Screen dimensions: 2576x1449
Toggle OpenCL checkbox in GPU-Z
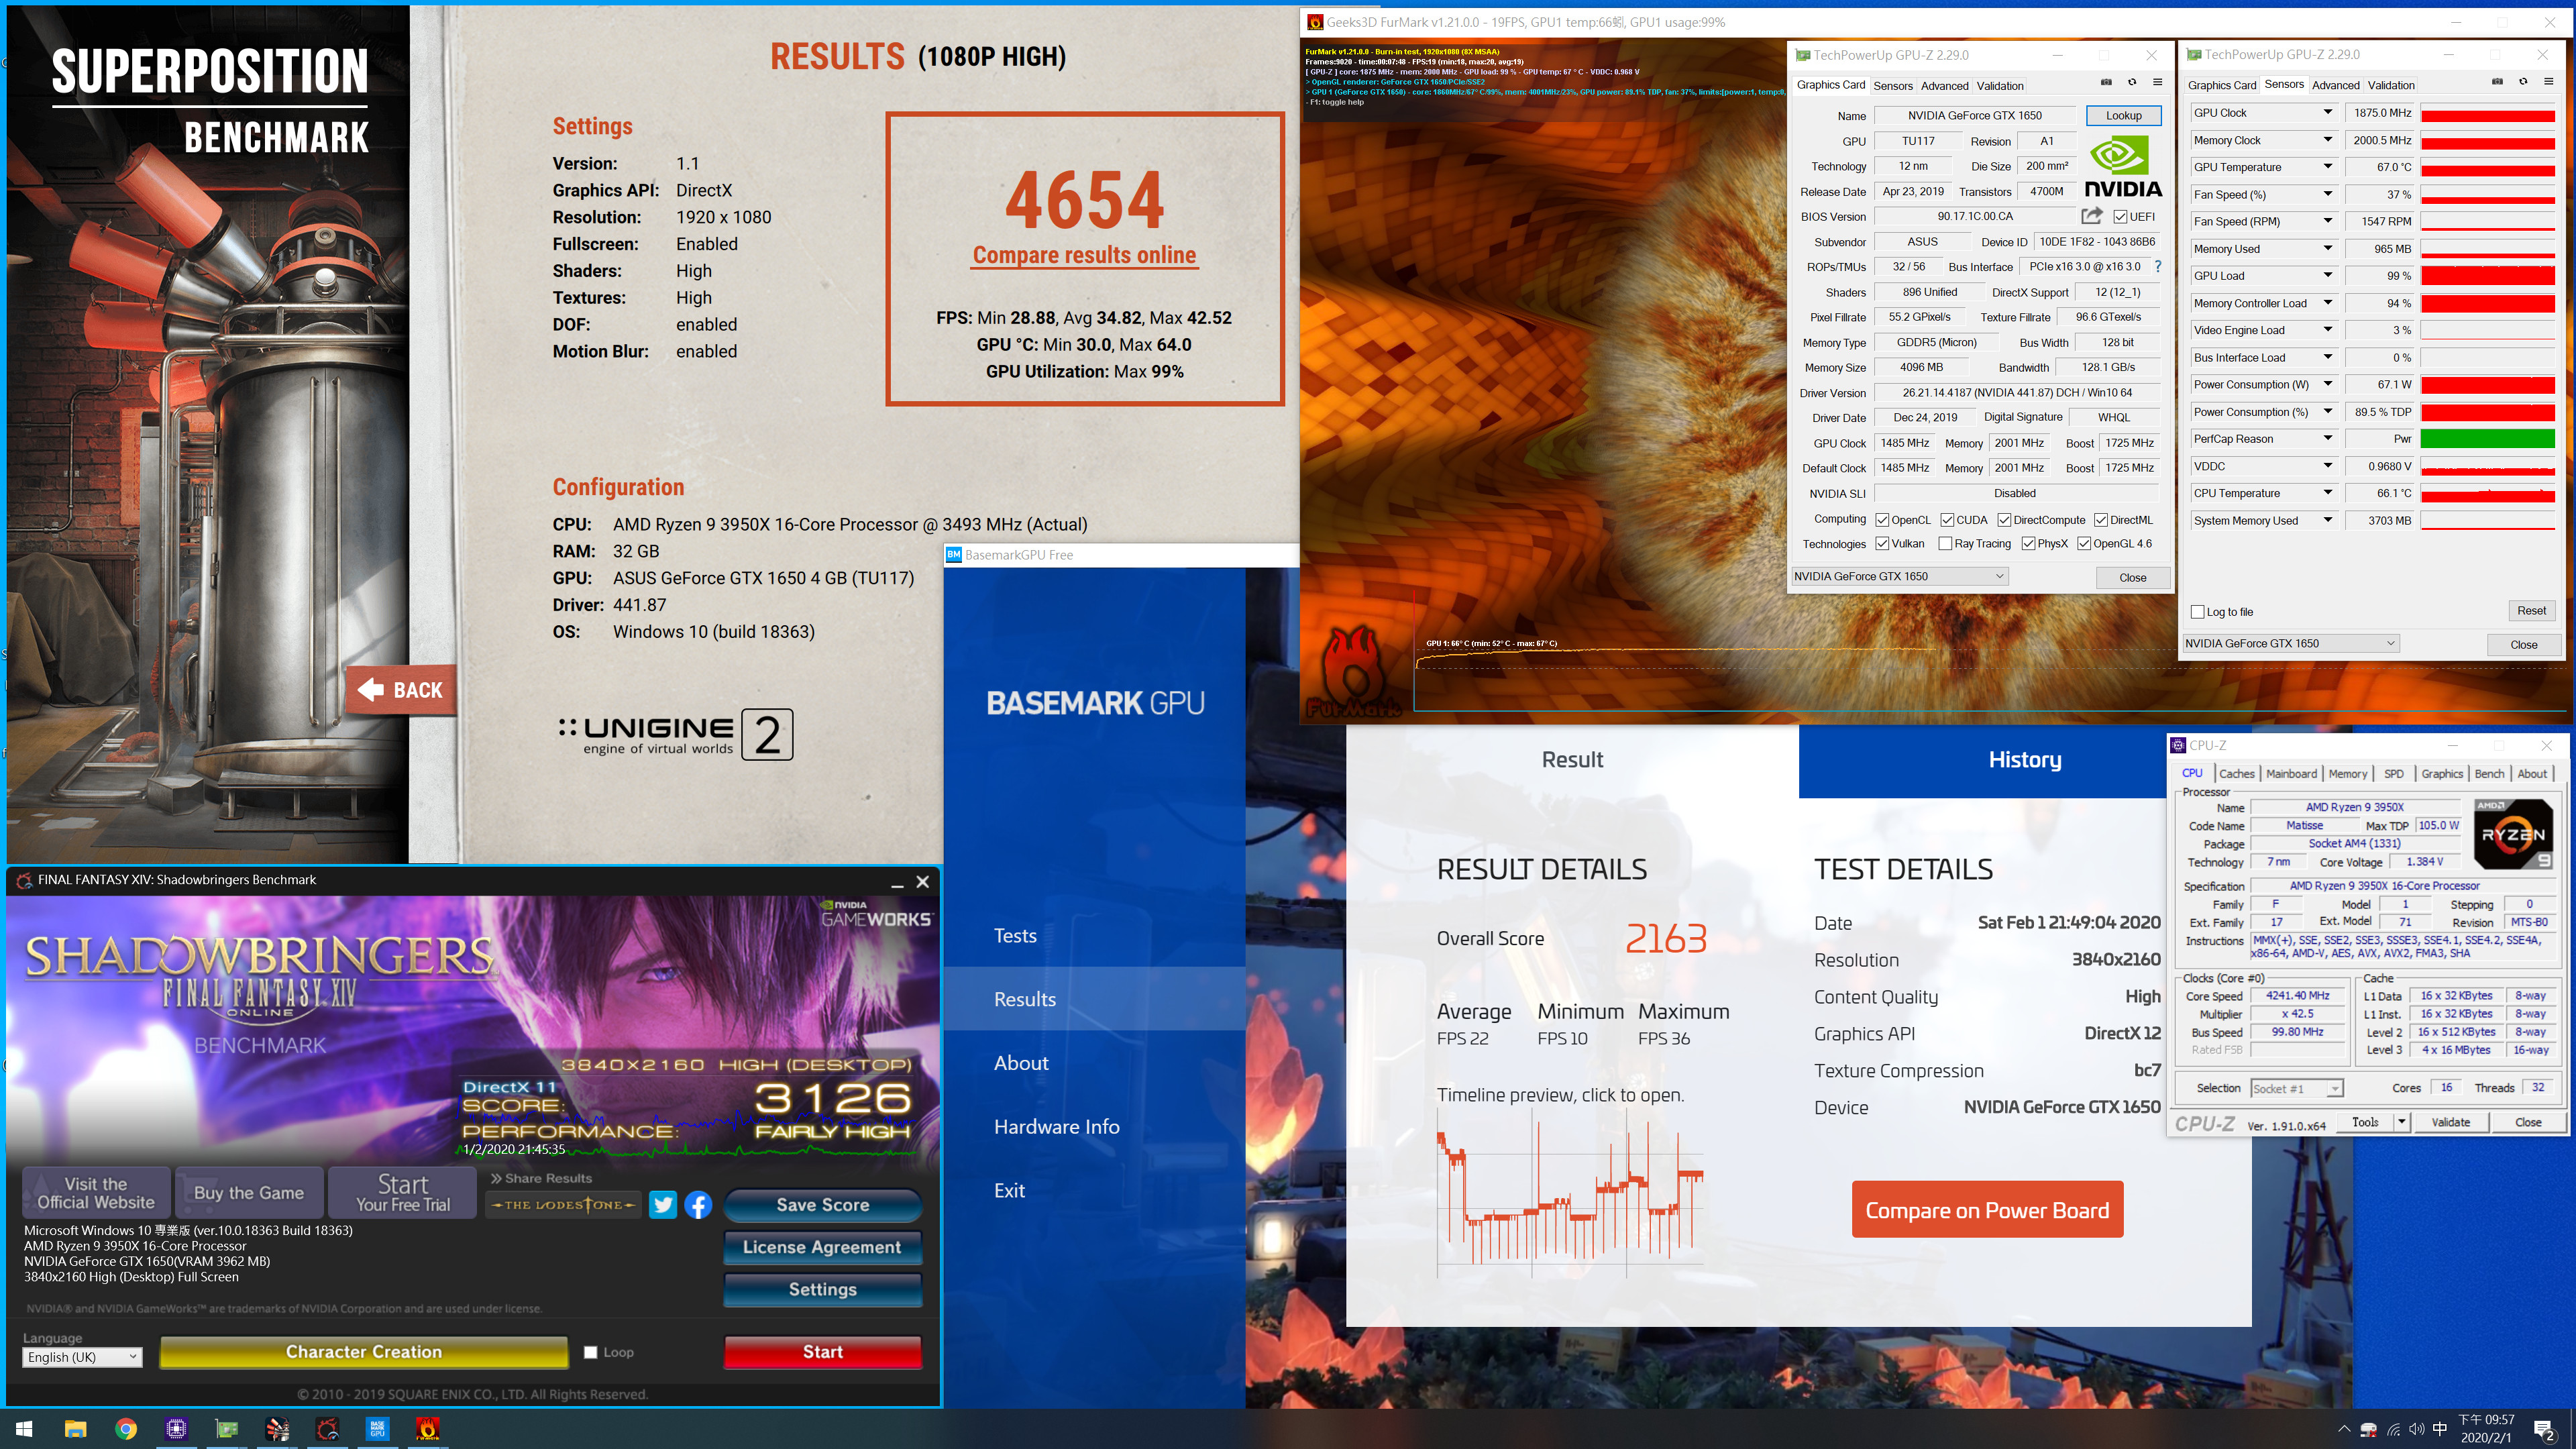pos(1882,520)
